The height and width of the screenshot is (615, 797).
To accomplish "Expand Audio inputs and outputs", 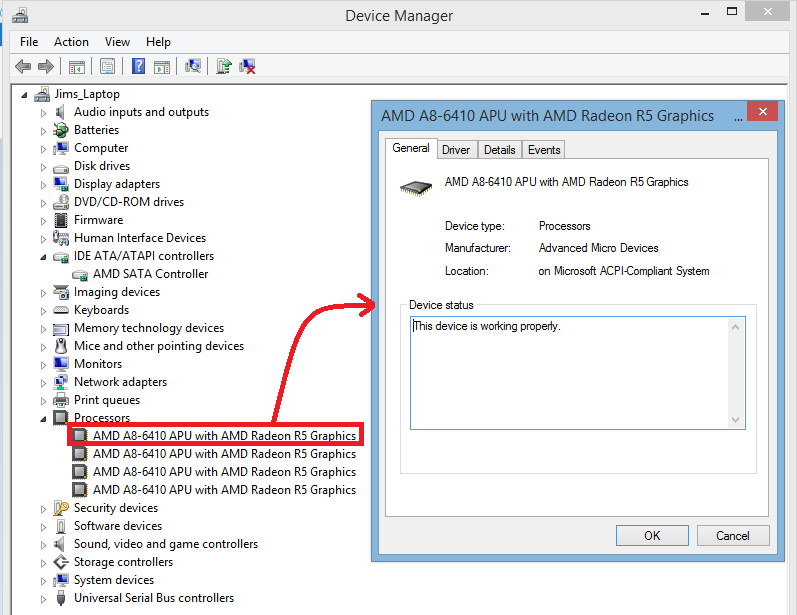I will click(43, 113).
